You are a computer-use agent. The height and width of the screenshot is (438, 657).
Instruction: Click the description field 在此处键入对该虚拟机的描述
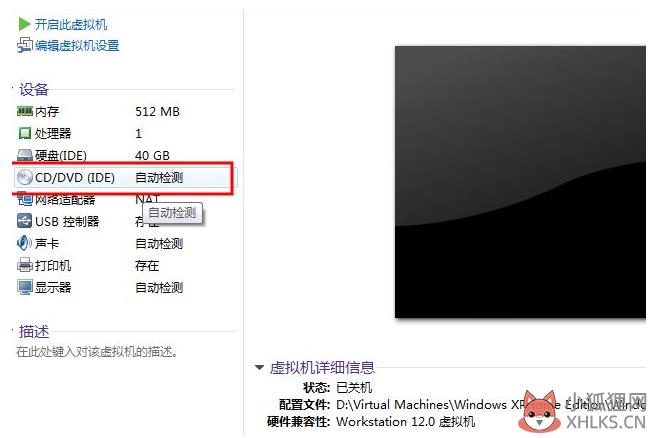click(97, 352)
